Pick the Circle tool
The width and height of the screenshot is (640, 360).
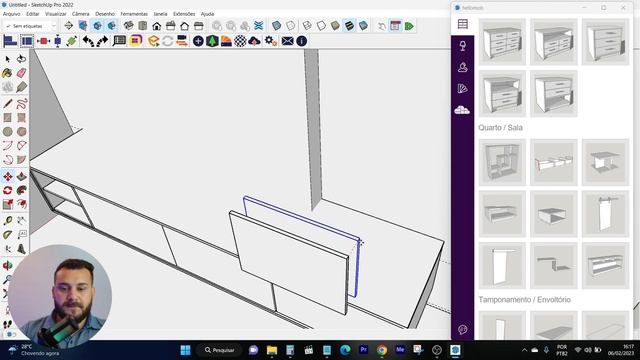(x=7, y=131)
